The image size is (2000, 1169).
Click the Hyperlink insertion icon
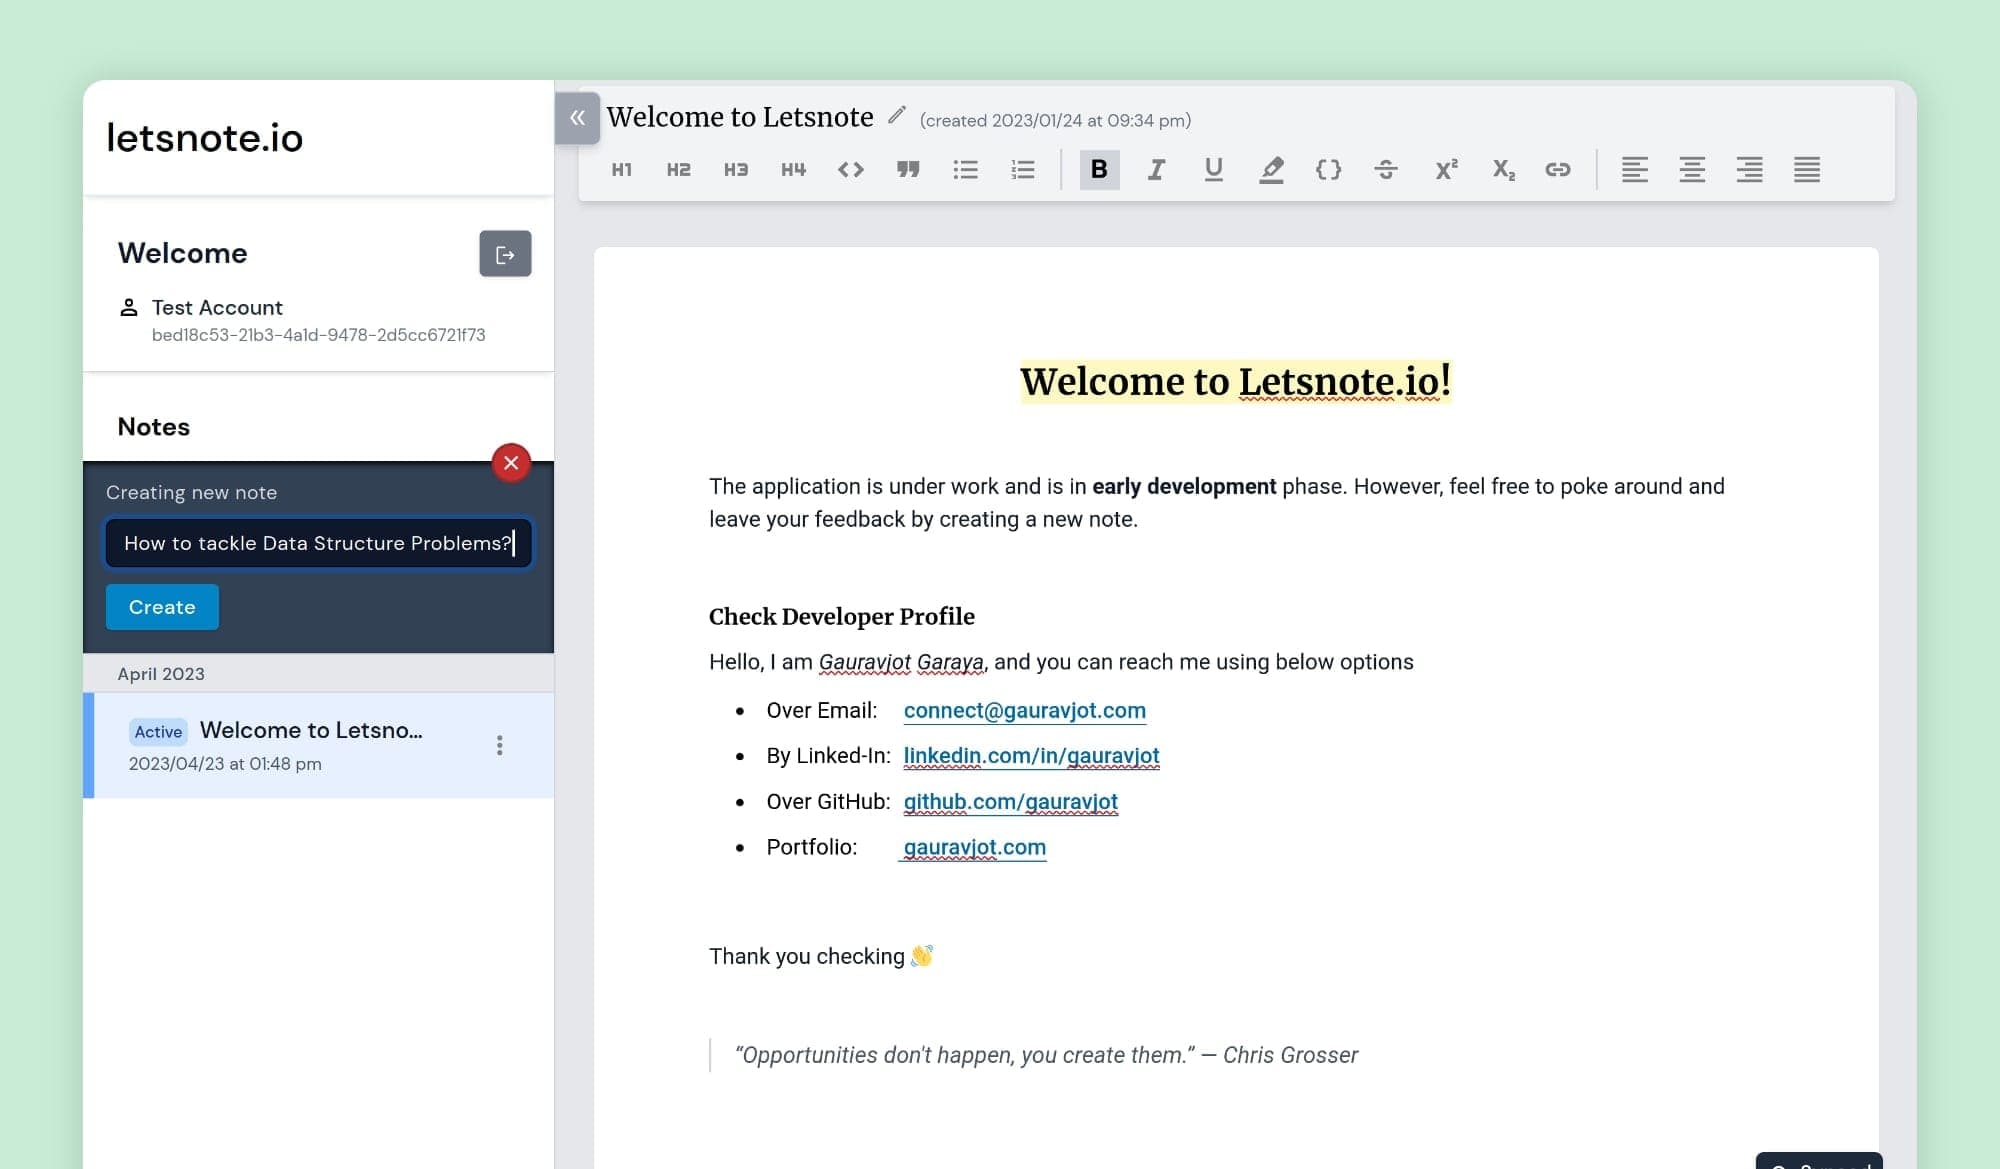(x=1559, y=168)
